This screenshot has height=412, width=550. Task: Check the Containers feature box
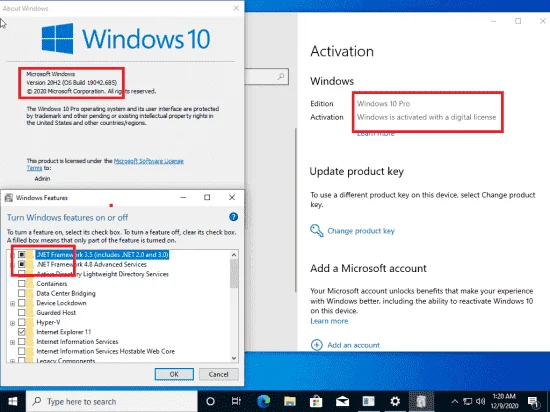pyautogui.click(x=22, y=283)
